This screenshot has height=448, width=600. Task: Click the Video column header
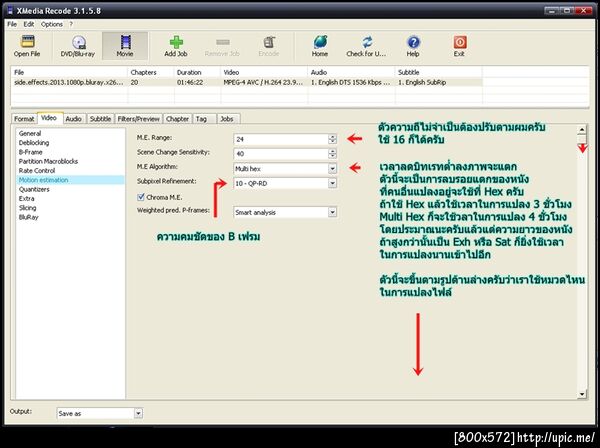coord(264,72)
